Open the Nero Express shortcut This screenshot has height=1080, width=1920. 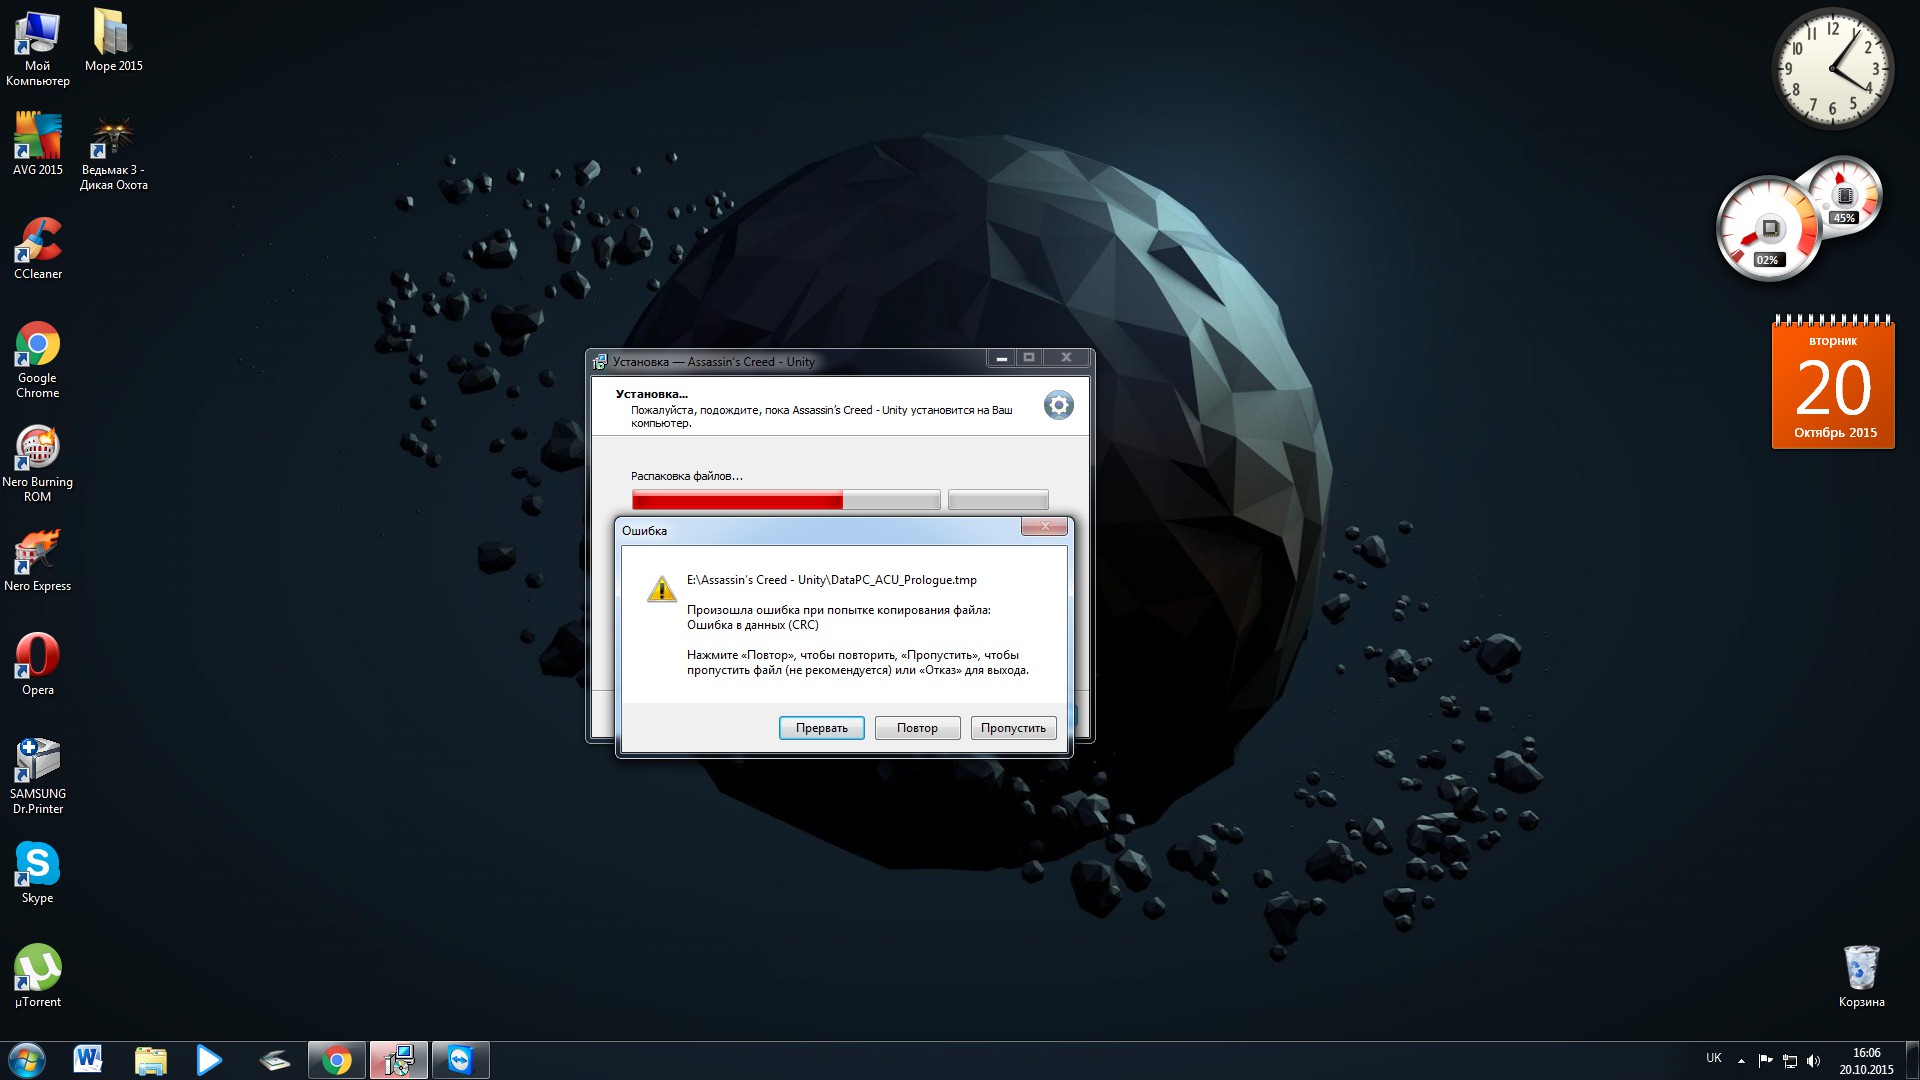click(x=37, y=560)
